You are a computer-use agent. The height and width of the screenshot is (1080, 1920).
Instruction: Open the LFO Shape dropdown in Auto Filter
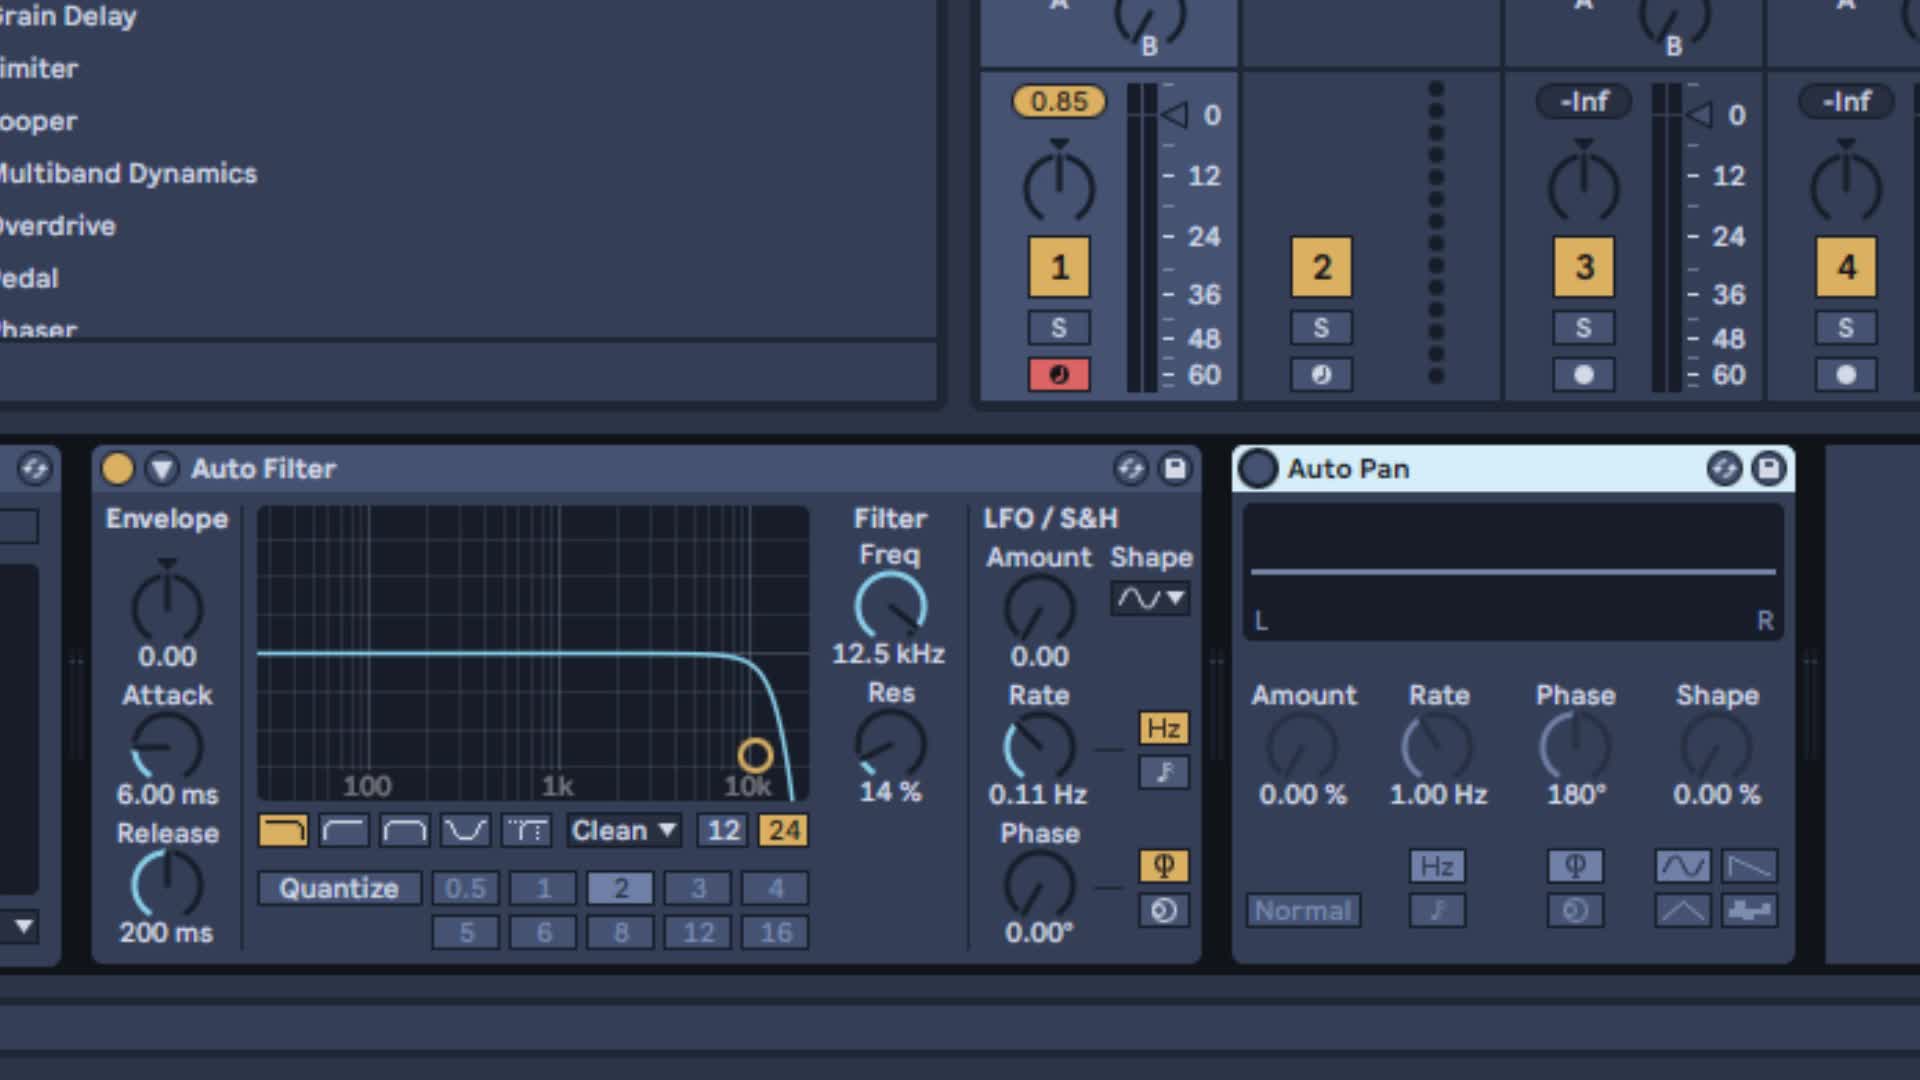tap(1150, 598)
